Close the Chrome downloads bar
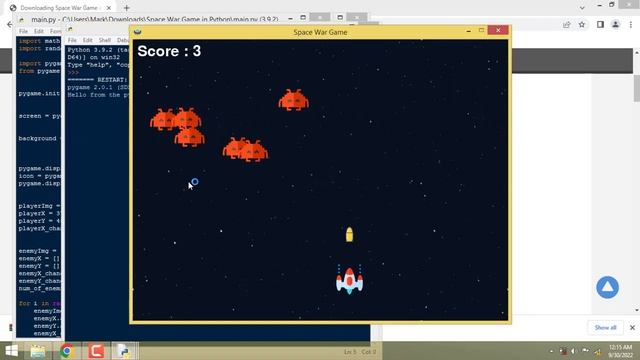Viewport: 640px width, 360px height. pyautogui.click(x=632, y=327)
